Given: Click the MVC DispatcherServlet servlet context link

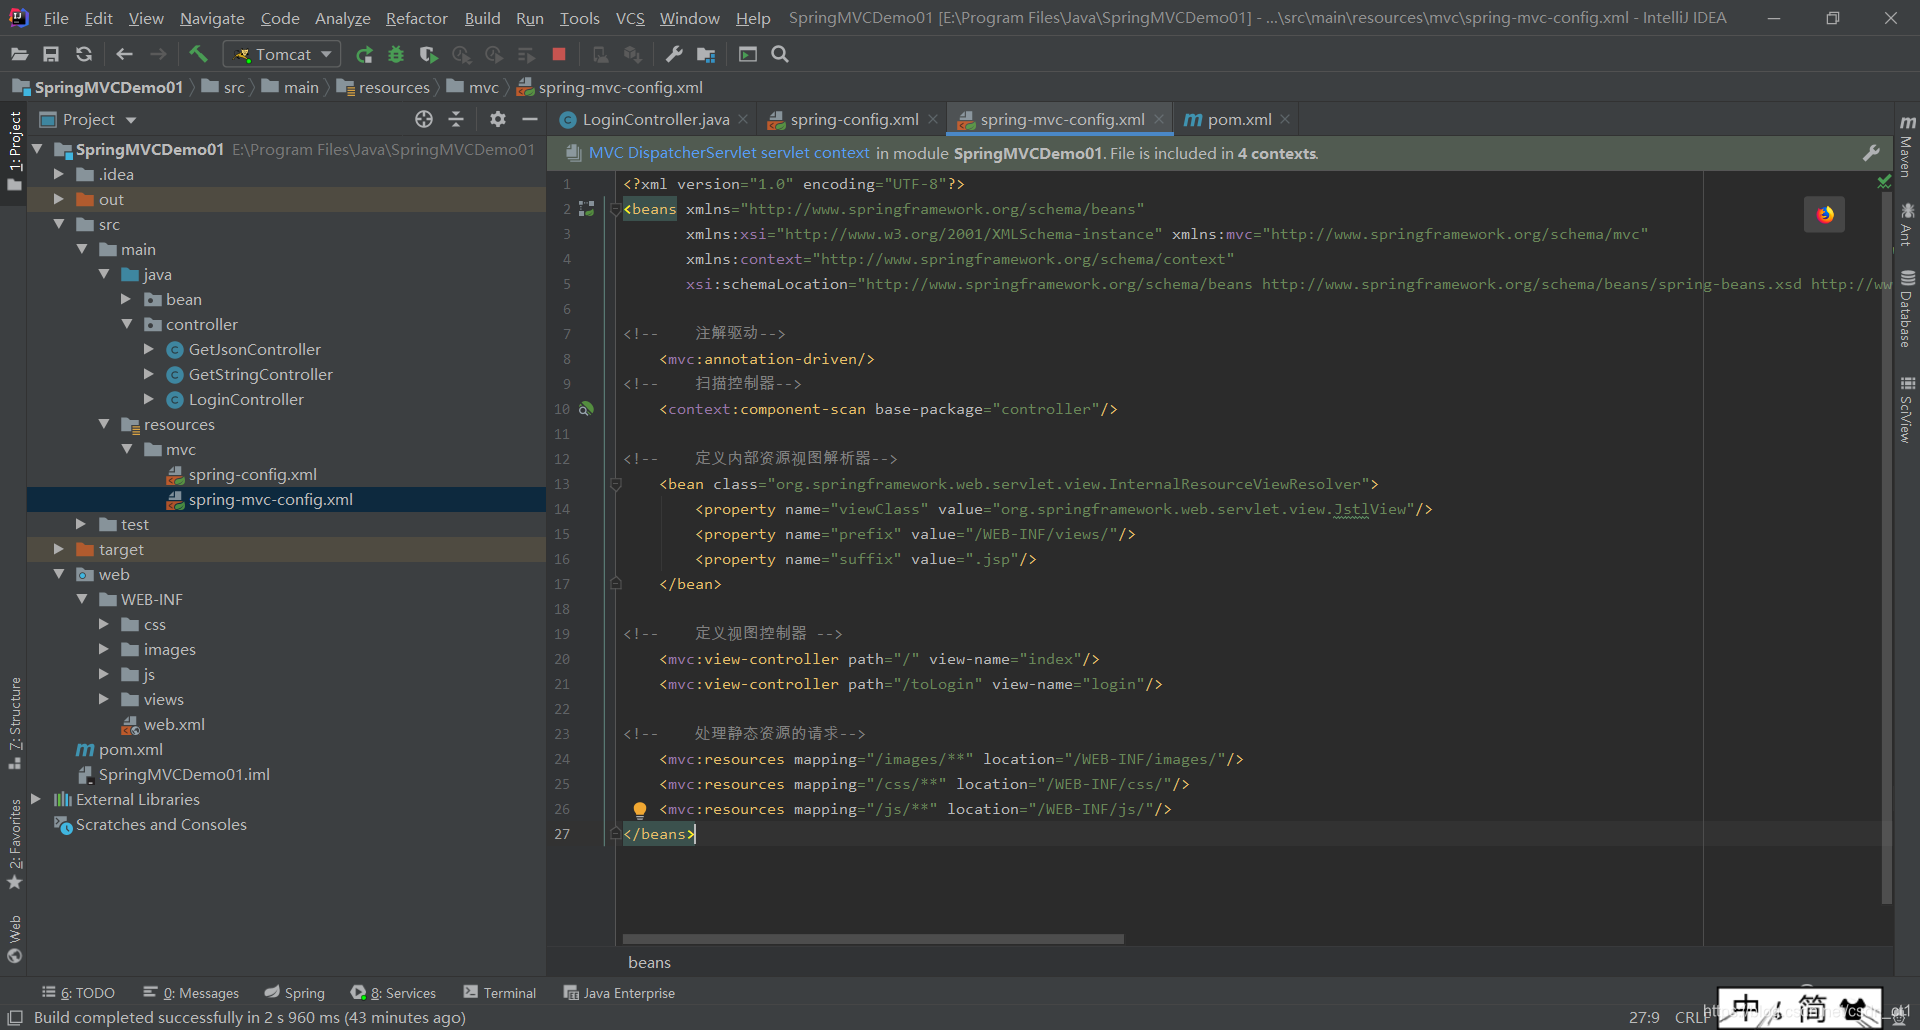Looking at the screenshot, I should coord(729,153).
